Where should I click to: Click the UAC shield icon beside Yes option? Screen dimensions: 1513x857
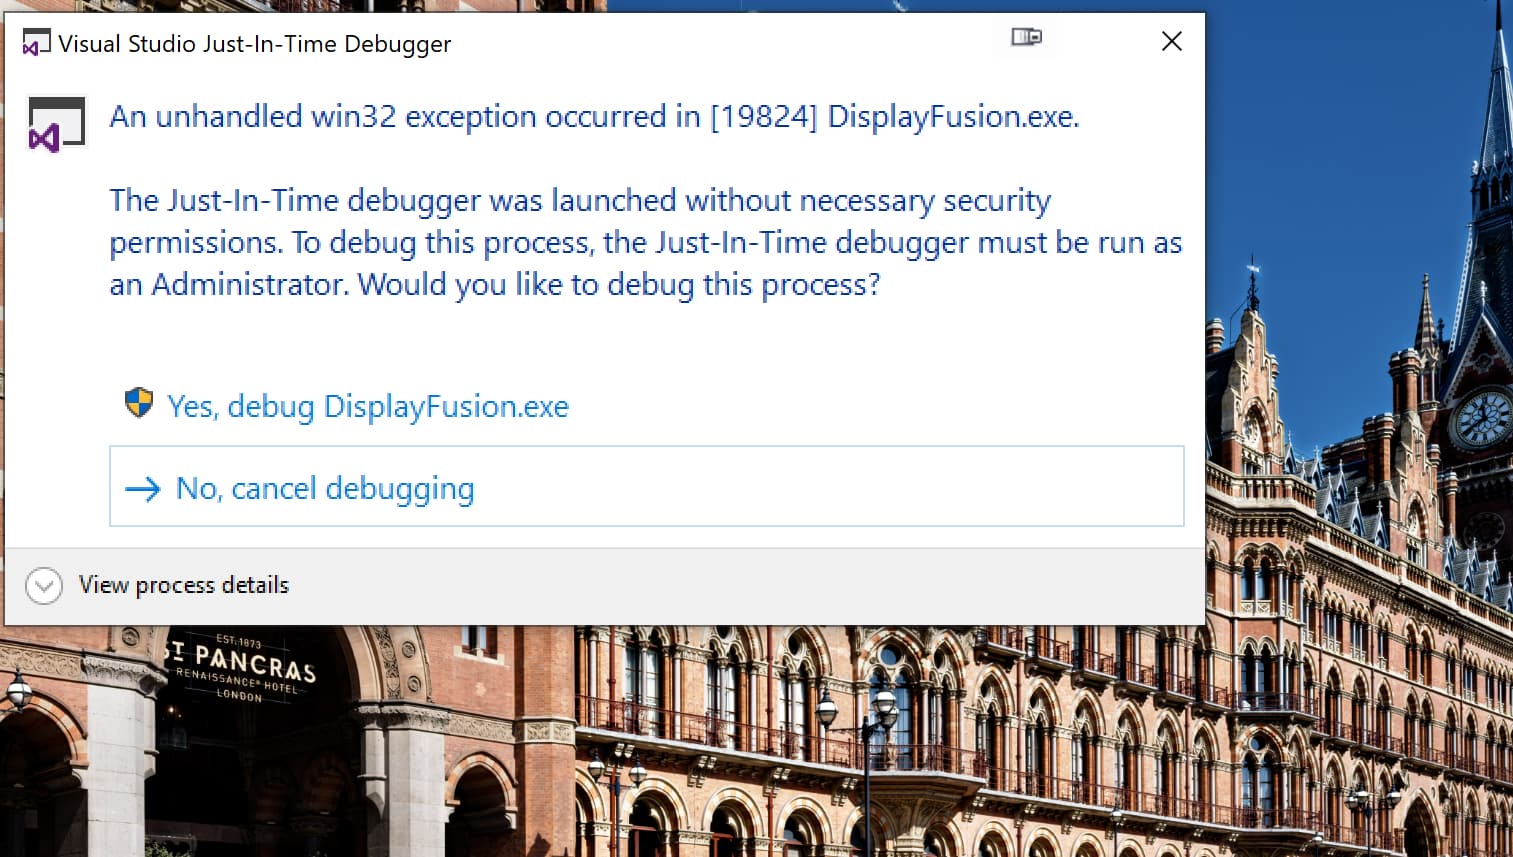pyautogui.click(x=139, y=403)
